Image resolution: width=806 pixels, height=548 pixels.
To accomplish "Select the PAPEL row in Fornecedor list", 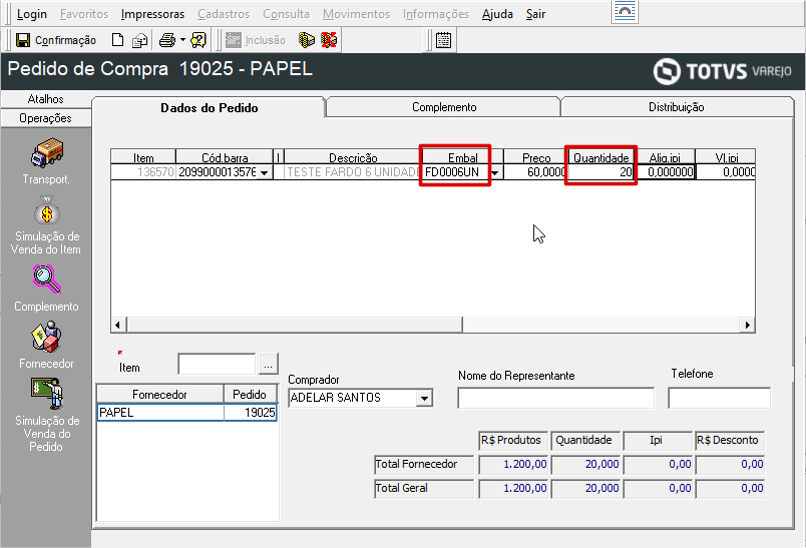I will click(x=160, y=413).
